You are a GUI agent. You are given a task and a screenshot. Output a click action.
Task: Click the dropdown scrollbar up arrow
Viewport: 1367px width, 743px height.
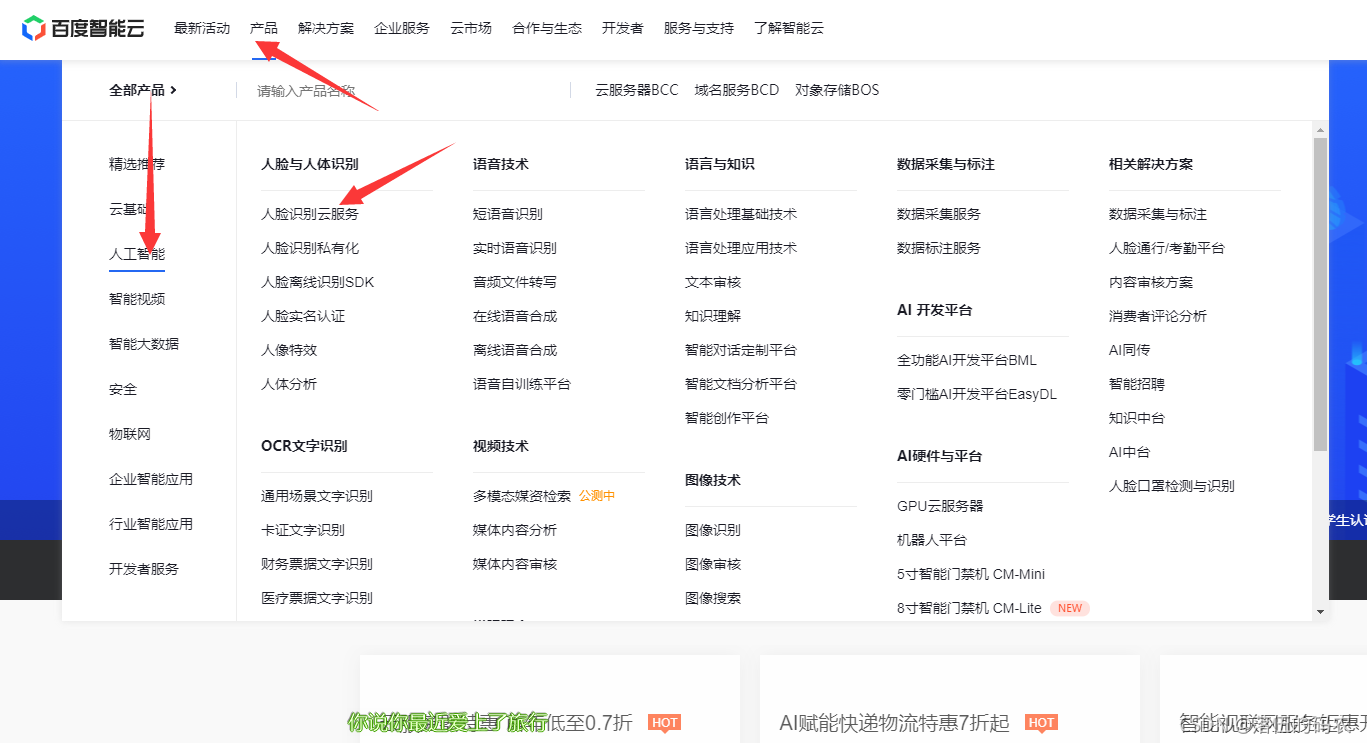[x=1321, y=130]
